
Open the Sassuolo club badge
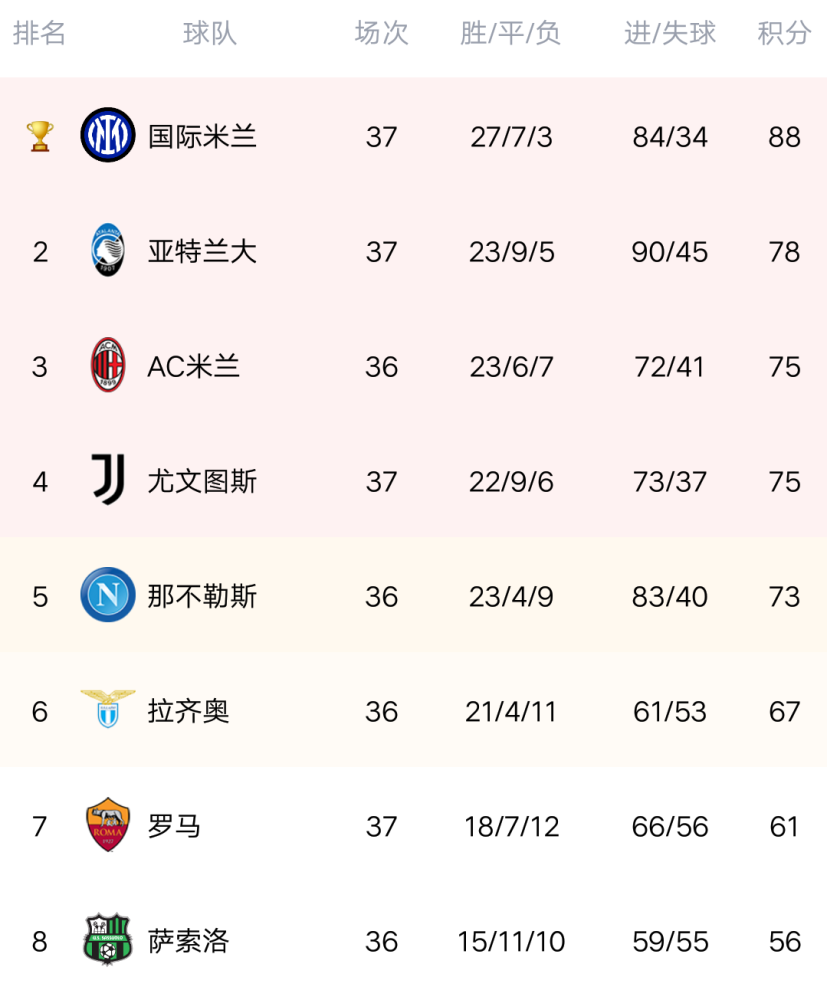tap(108, 939)
